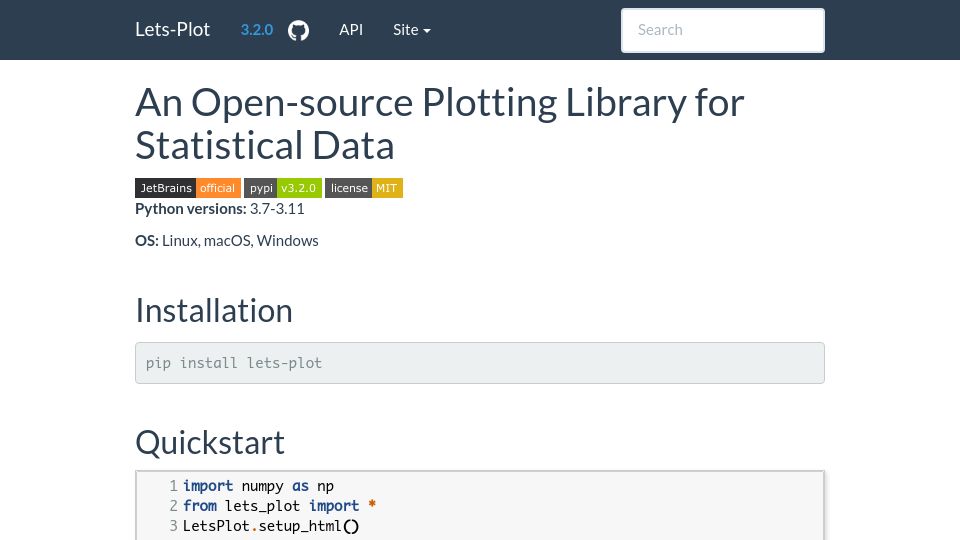Click the 'Python versions: 3.7-3.11' text
960x540 pixels.
coord(220,209)
